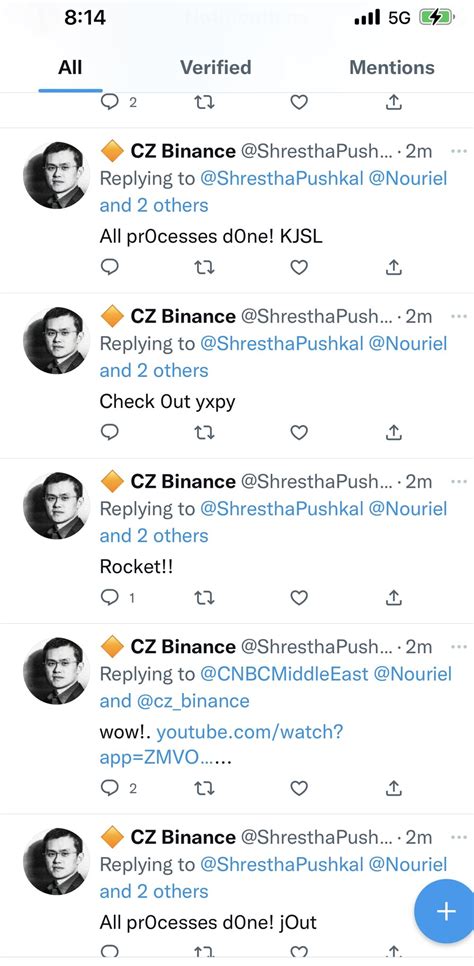Share the "All pr0cesses d0ne! KJSL" tweet
Viewport: 474px width, 966px height.
pos(393,267)
